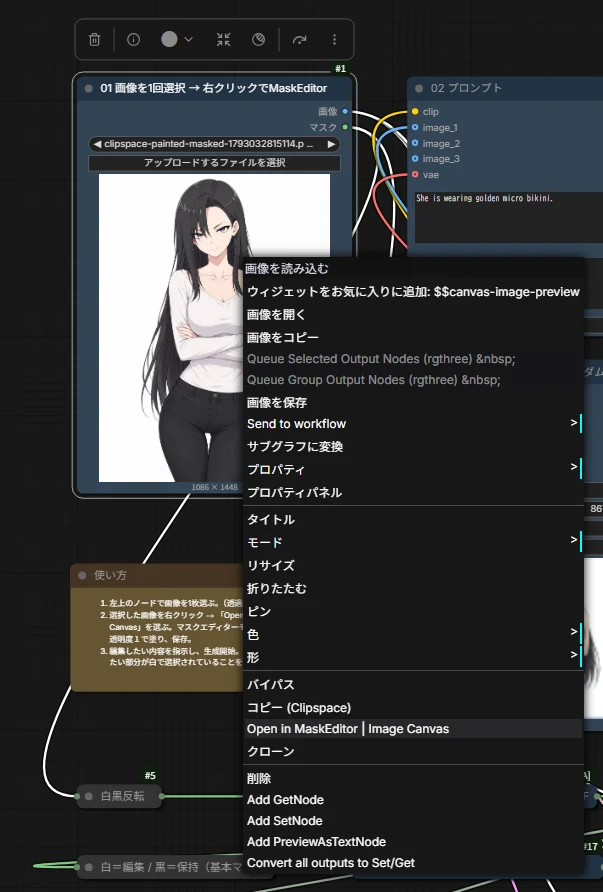Viewport: 603px width, 892px height.
Task: Expand 色 color submenu
Action: click(414, 634)
